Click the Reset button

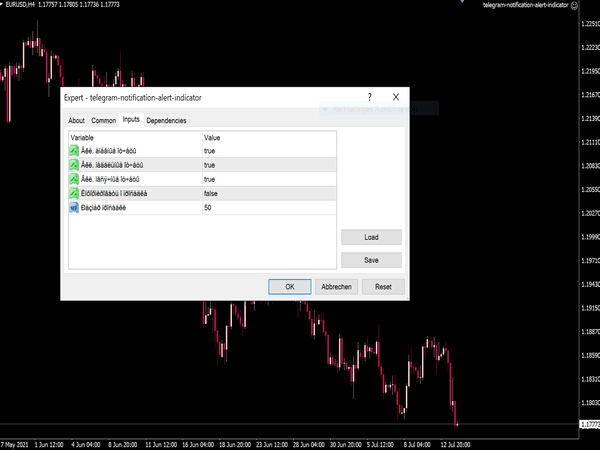[383, 287]
